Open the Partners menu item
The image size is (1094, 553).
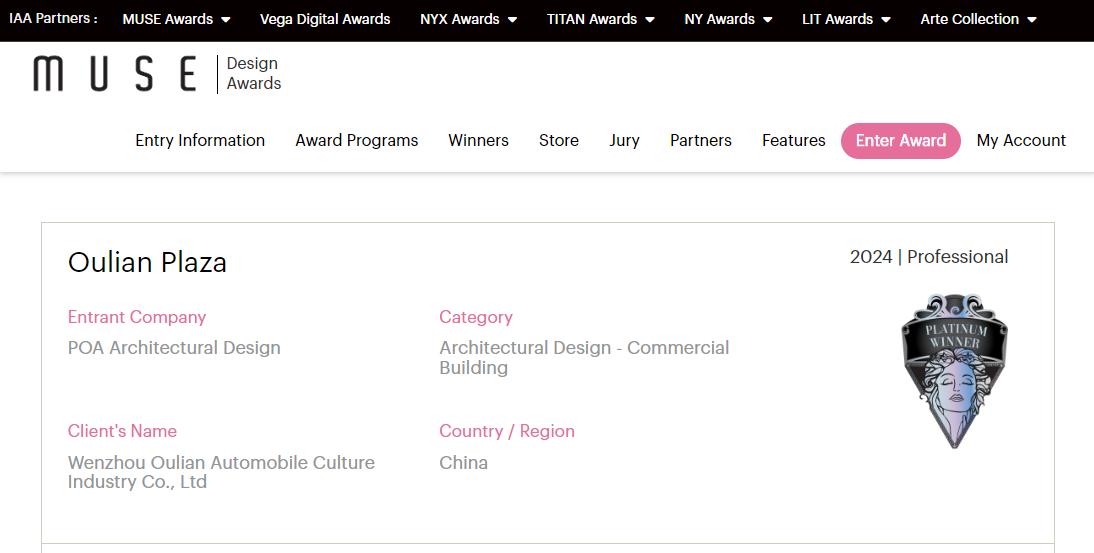(x=700, y=140)
